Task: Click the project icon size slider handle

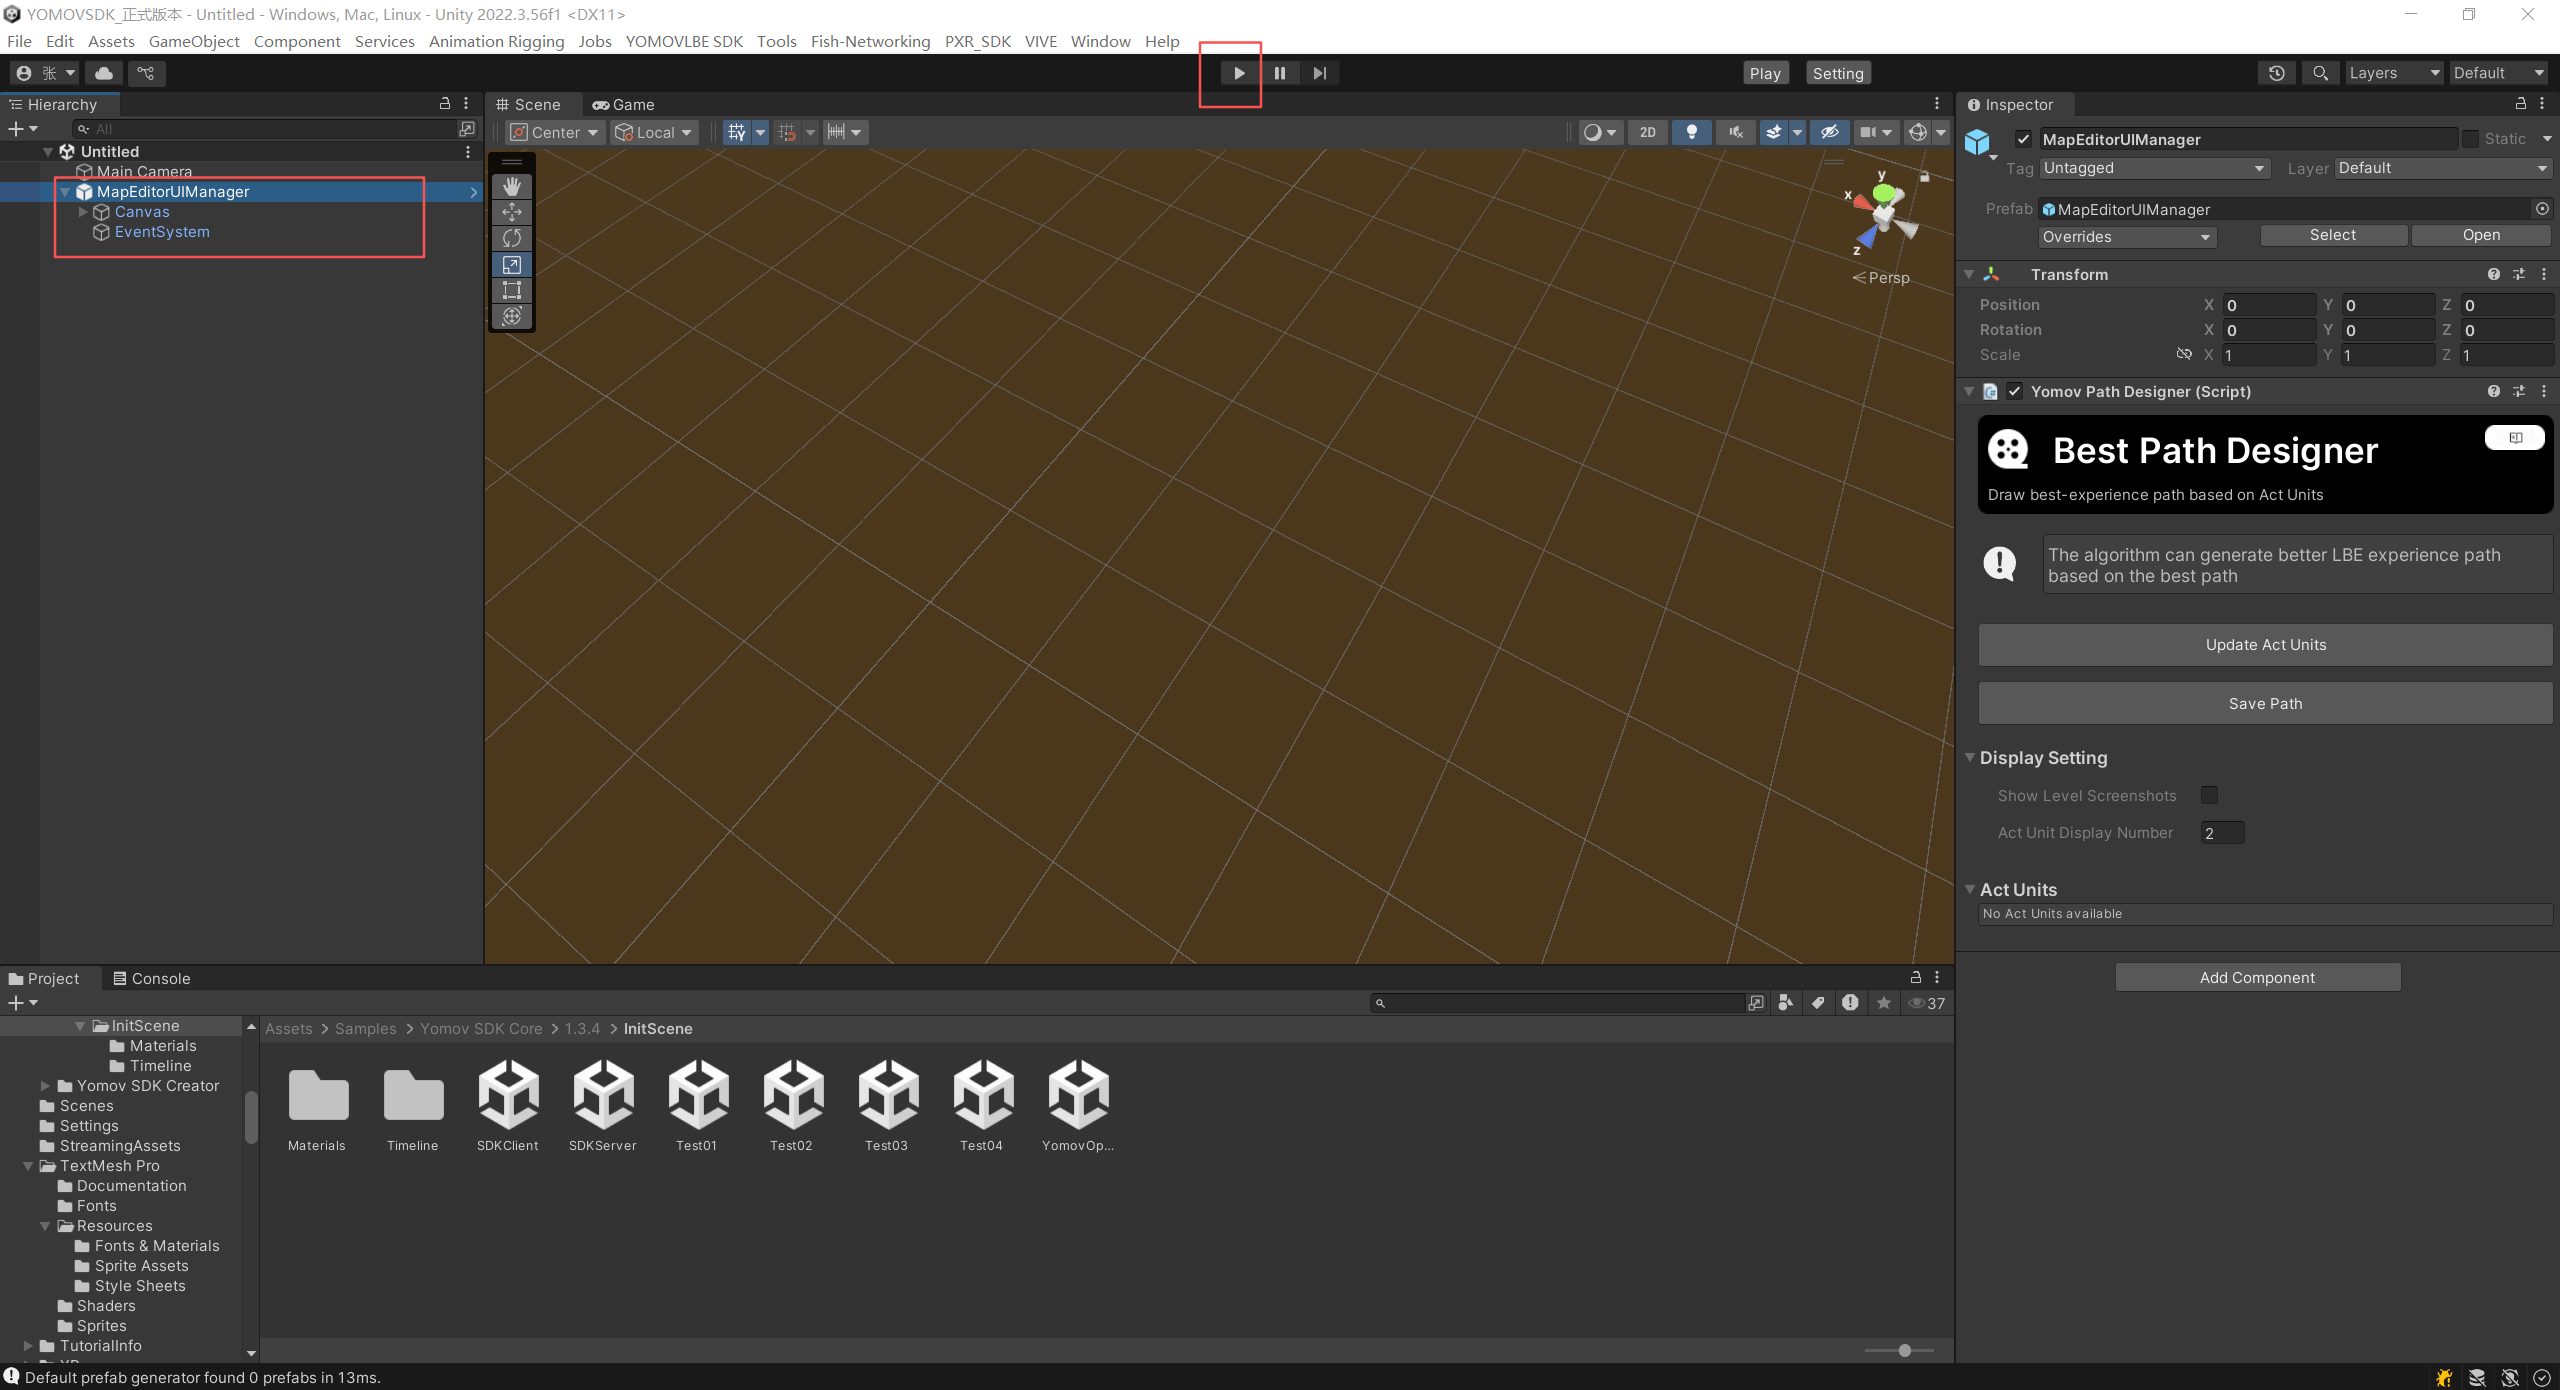Action: point(1905,1350)
